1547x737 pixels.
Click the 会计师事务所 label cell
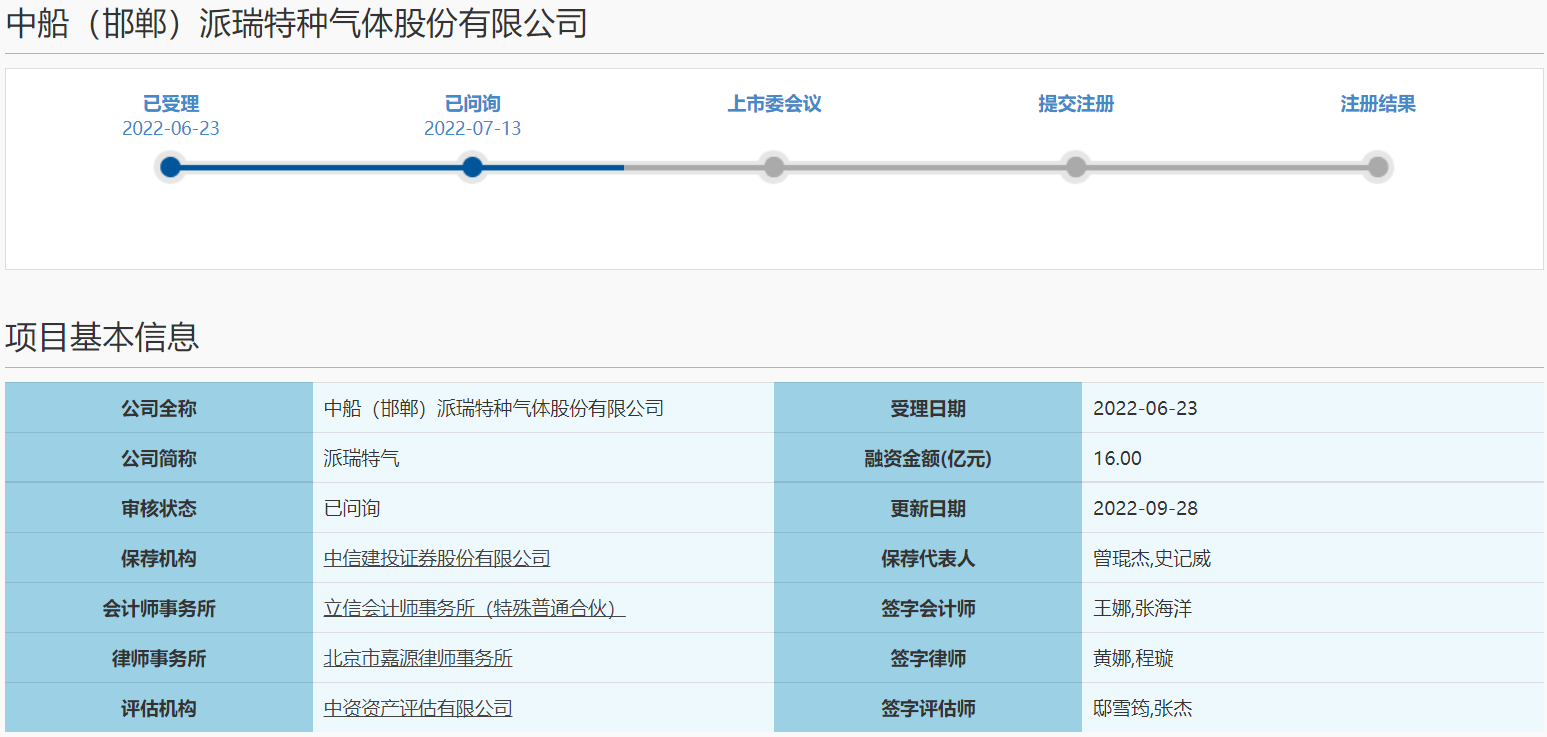159,608
